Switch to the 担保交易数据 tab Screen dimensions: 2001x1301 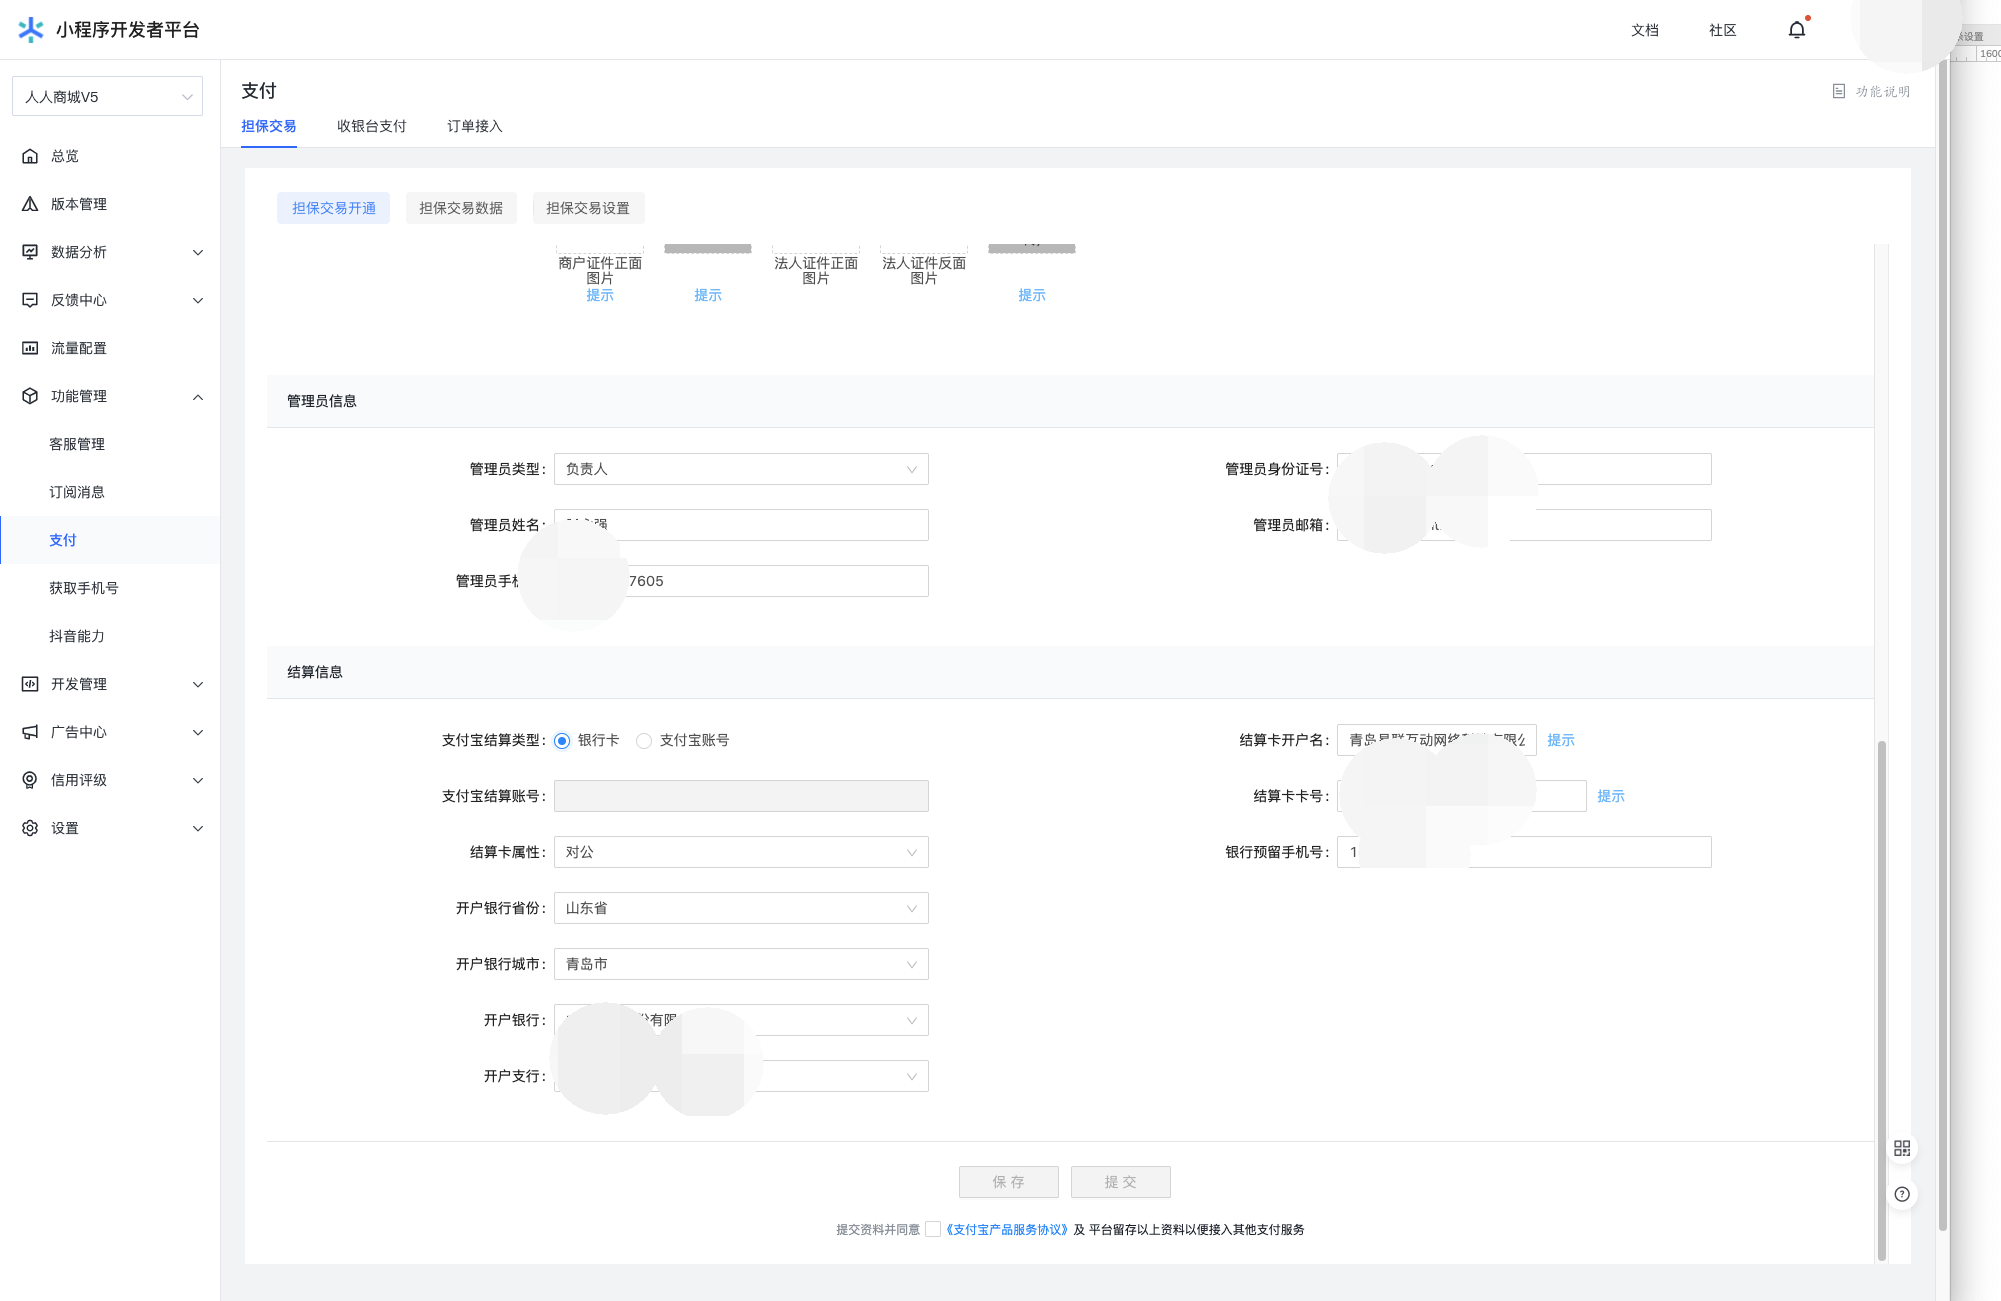pyautogui.click(x=461, y=208)
